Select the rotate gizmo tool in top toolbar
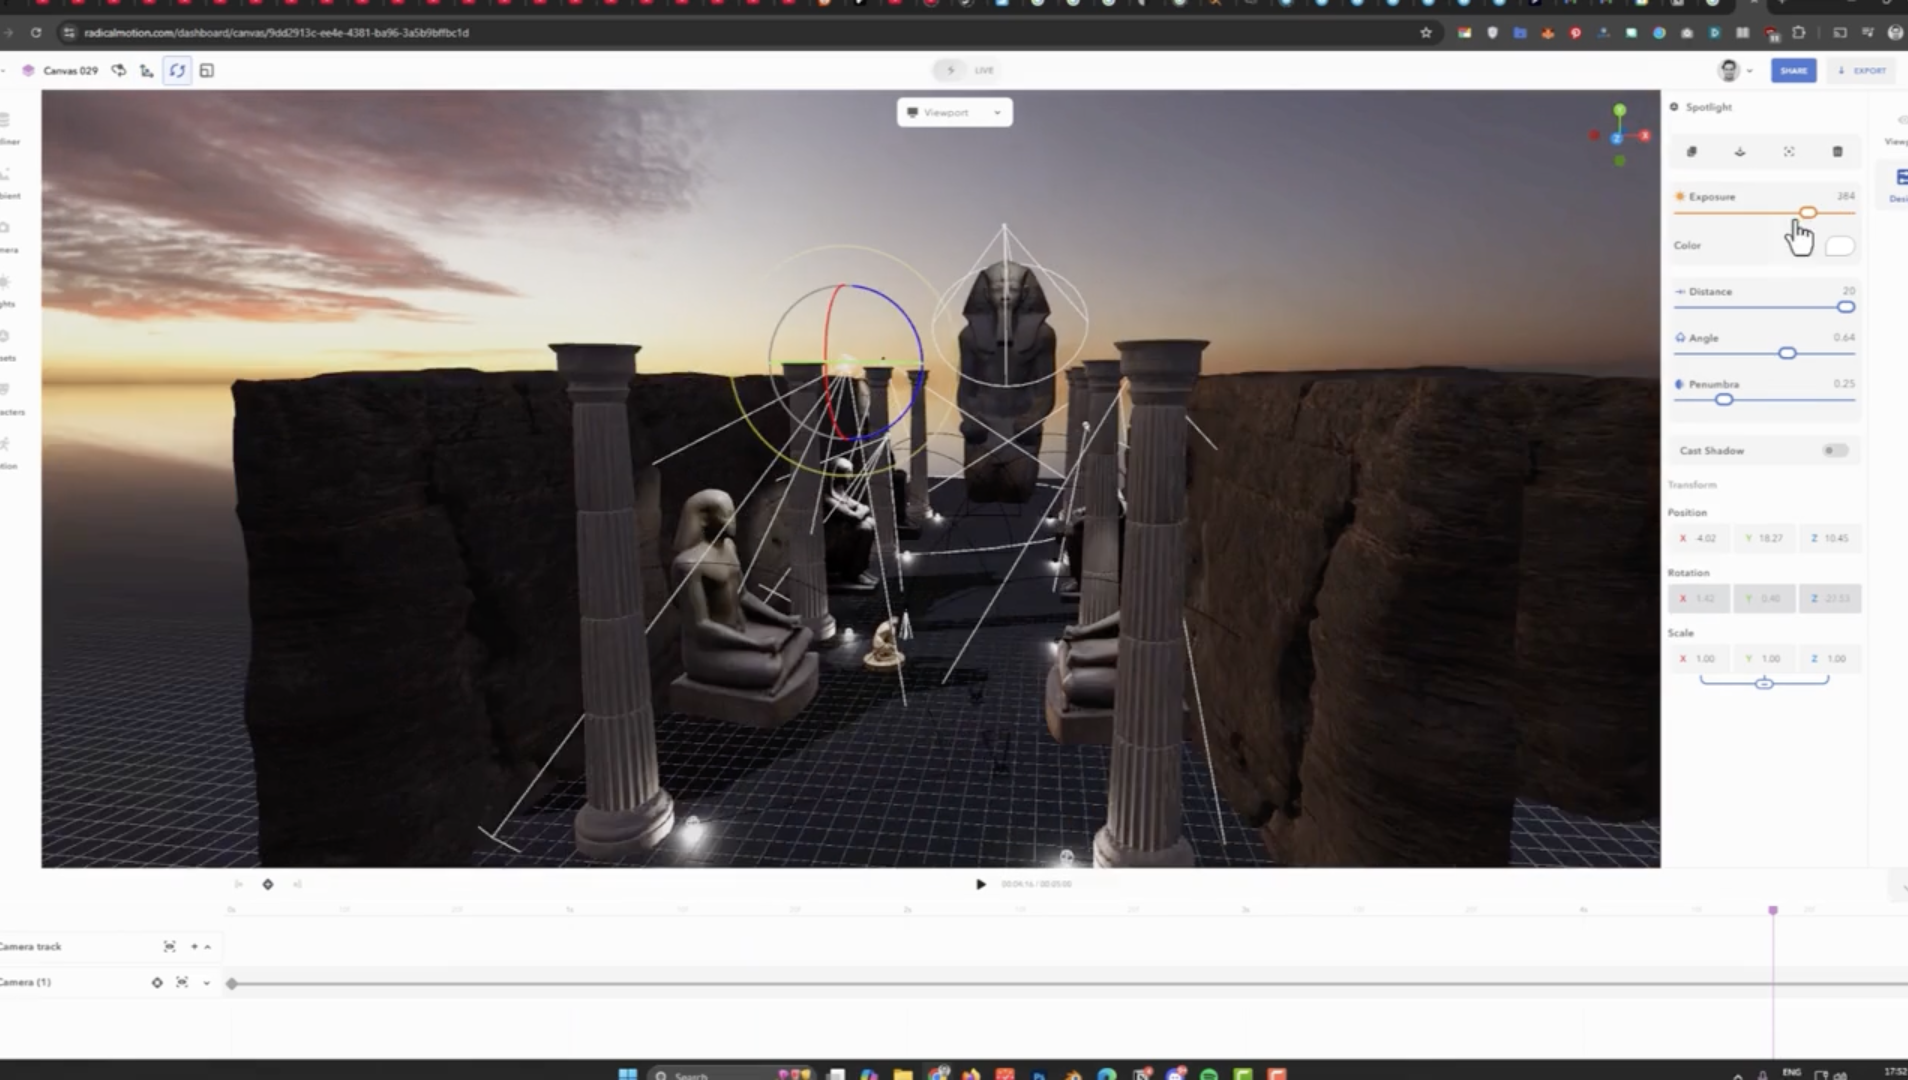This screenshot has width=1908, height=1080. point(177,71)
